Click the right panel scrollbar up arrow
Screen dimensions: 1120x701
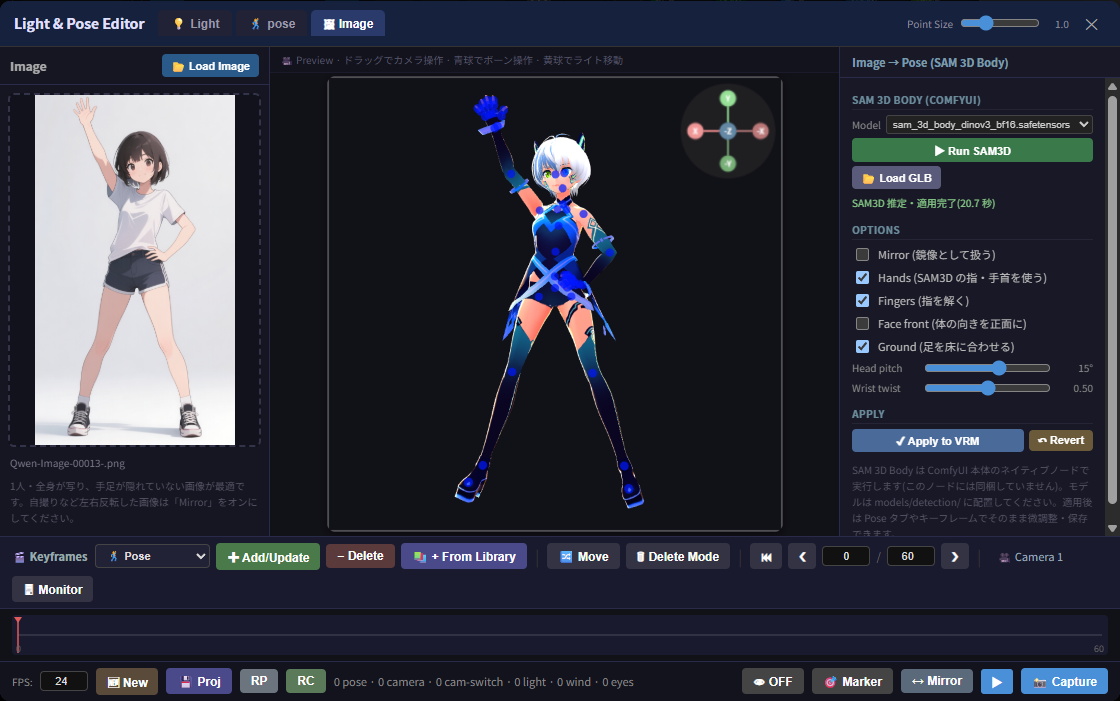1112,86
